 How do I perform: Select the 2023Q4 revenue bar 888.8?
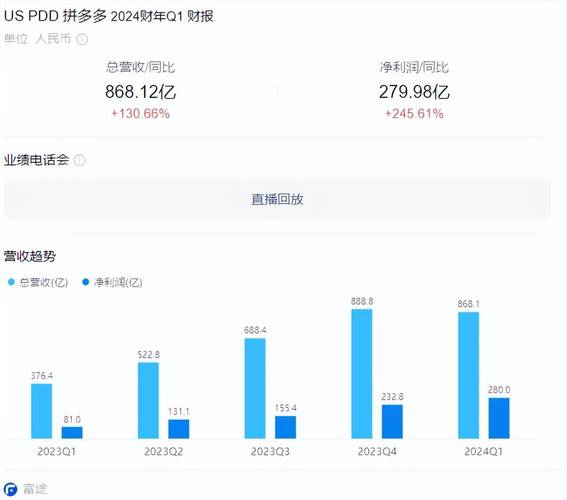pos(362,374)
